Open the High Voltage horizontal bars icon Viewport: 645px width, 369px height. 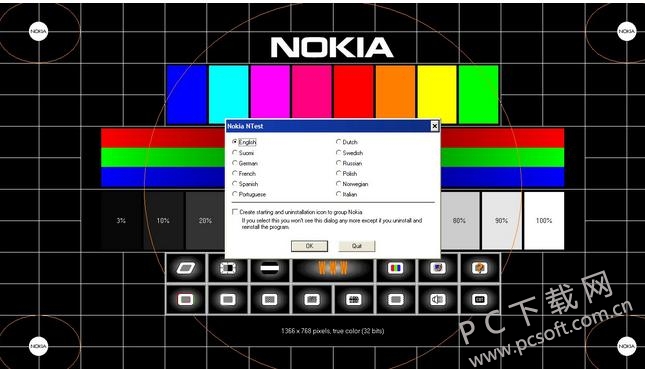point(269,269)
